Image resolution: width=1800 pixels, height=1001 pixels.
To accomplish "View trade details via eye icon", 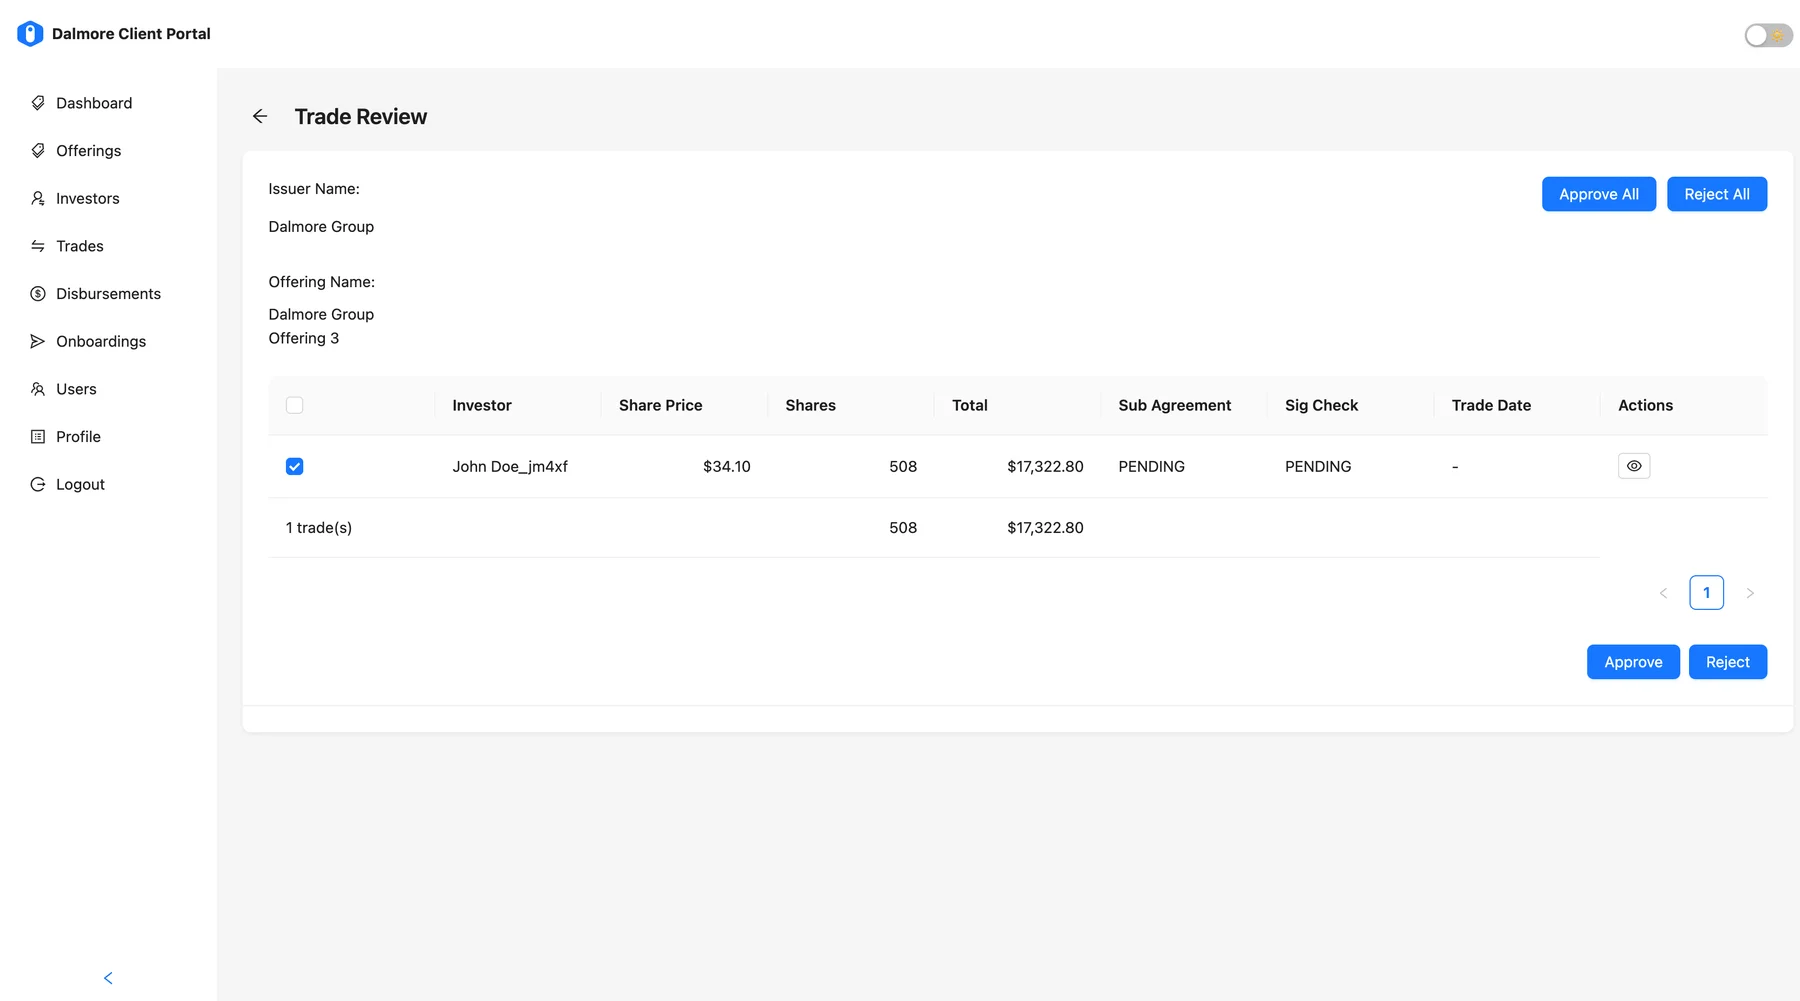I will [x=1634, y=466].
